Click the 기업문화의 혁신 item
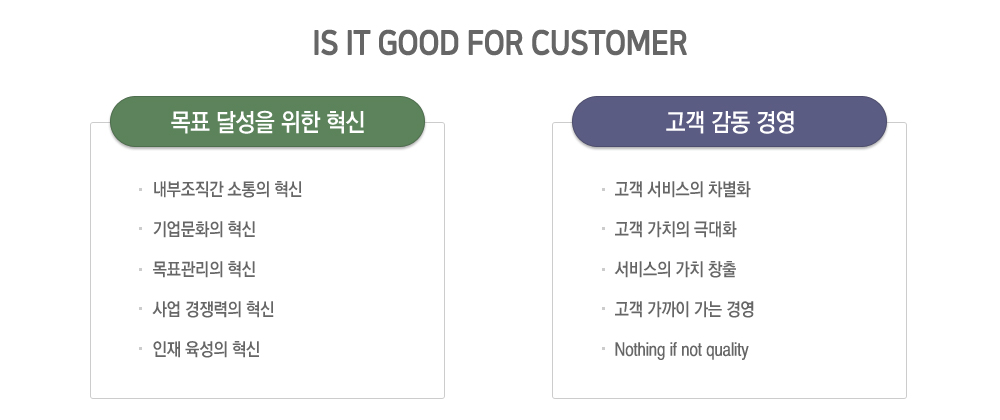This screenshot has height=420, width=1000. 204,229
